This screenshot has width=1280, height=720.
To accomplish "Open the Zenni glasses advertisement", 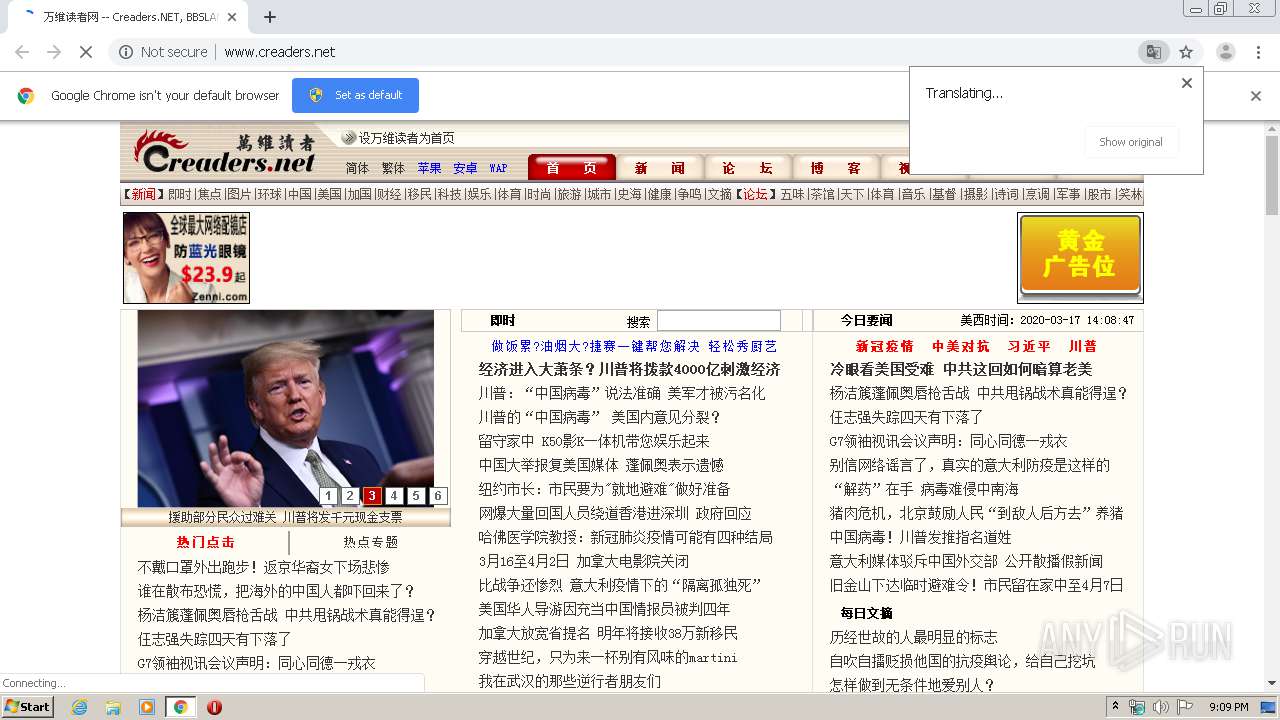I will (186, 258).
